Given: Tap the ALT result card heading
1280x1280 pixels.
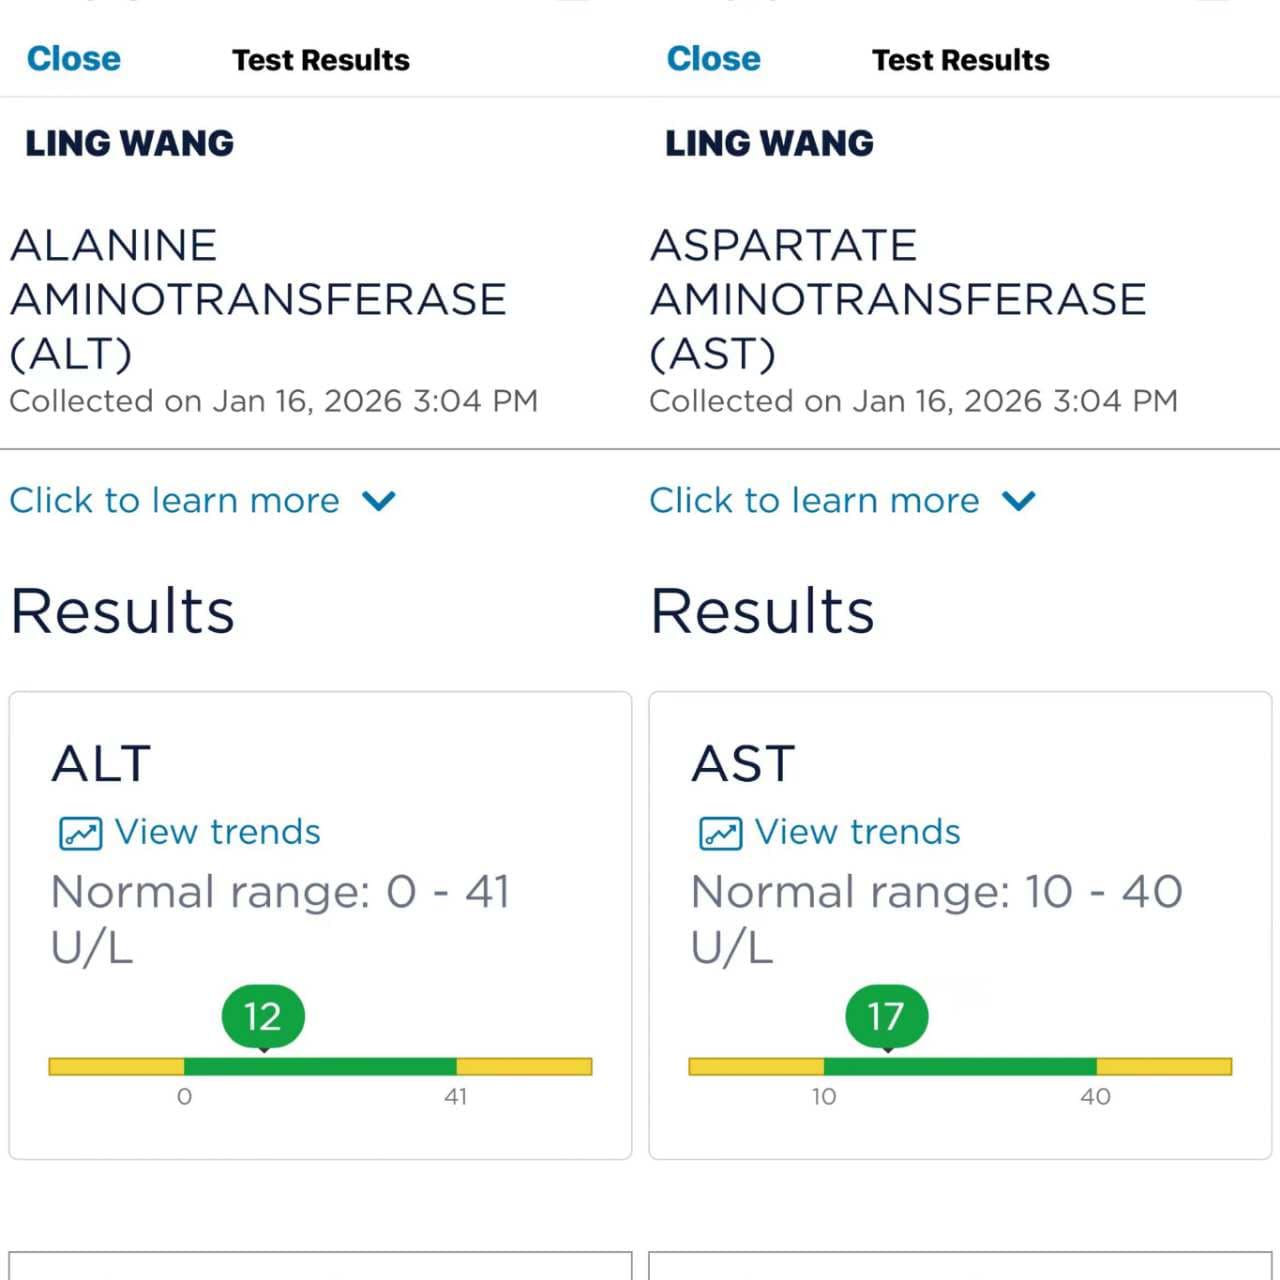Looking at the screenshot, I should pyautogui.click(x=101, y=764).
